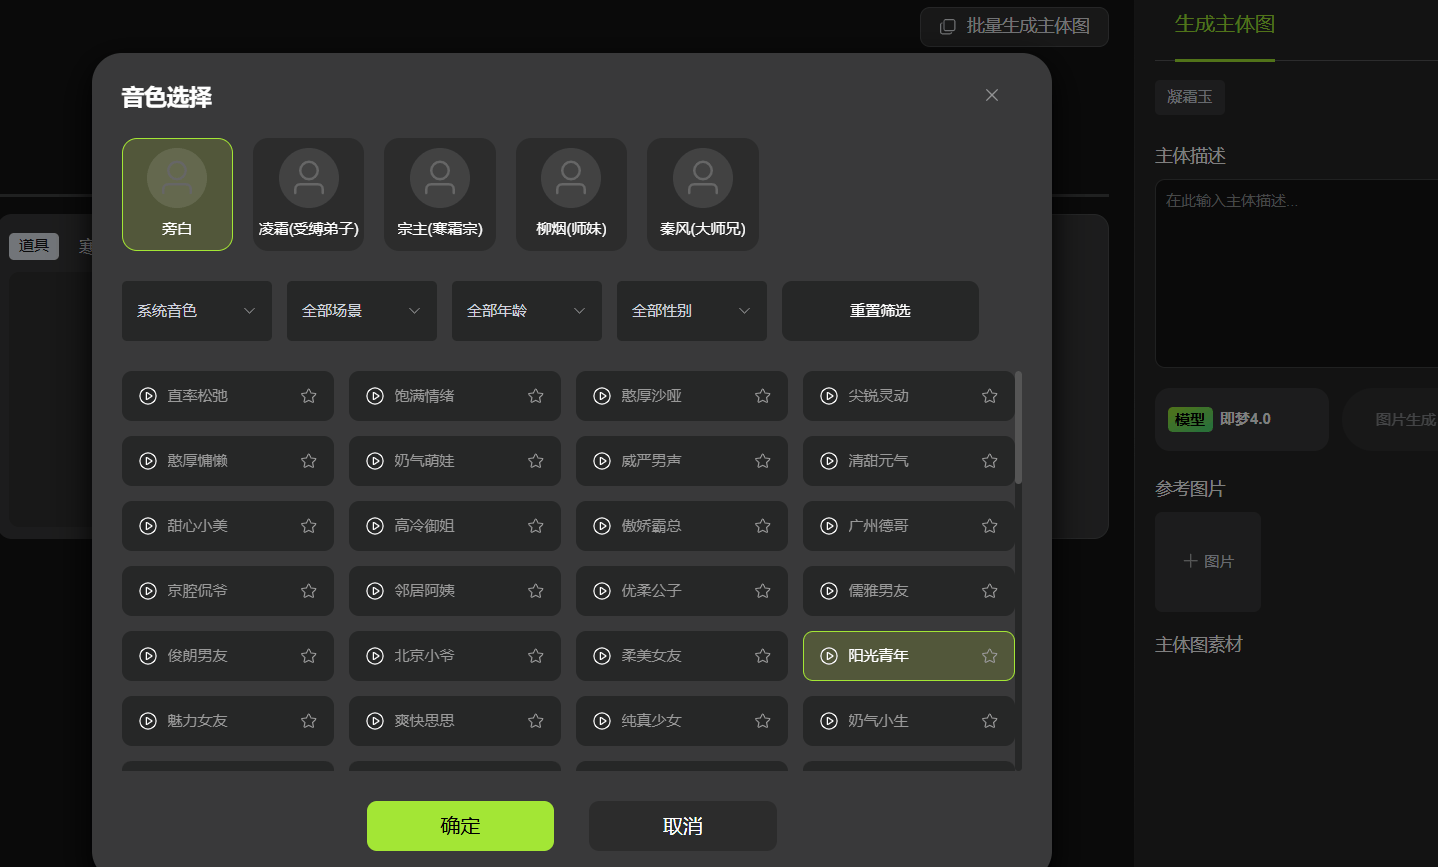Open the 系统音色 dropdown
1438x867 pixels.
[x=197, y=311]
